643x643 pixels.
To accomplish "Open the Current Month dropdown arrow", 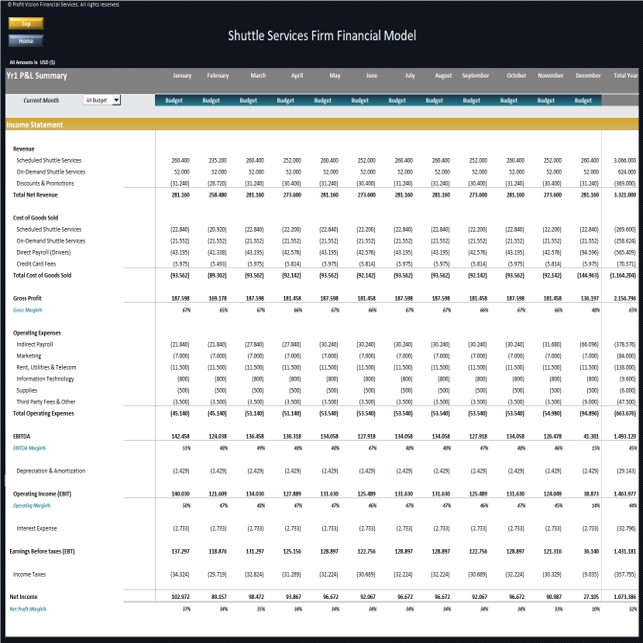I will (x=116, y=100).
